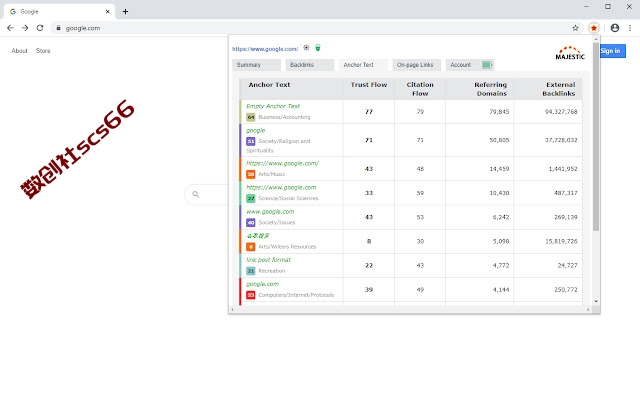This screenshot has width=640, height=400.
Task: Click the gear settings icon beside URL
Action: click(306, 48)
